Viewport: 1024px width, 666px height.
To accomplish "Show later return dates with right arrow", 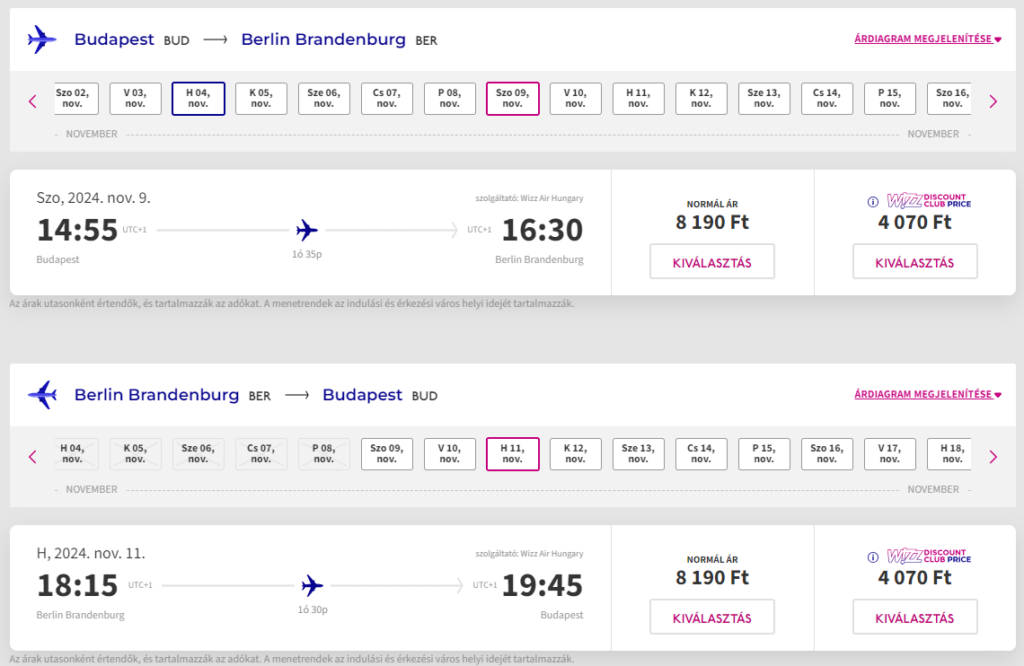I will point(993,456).
